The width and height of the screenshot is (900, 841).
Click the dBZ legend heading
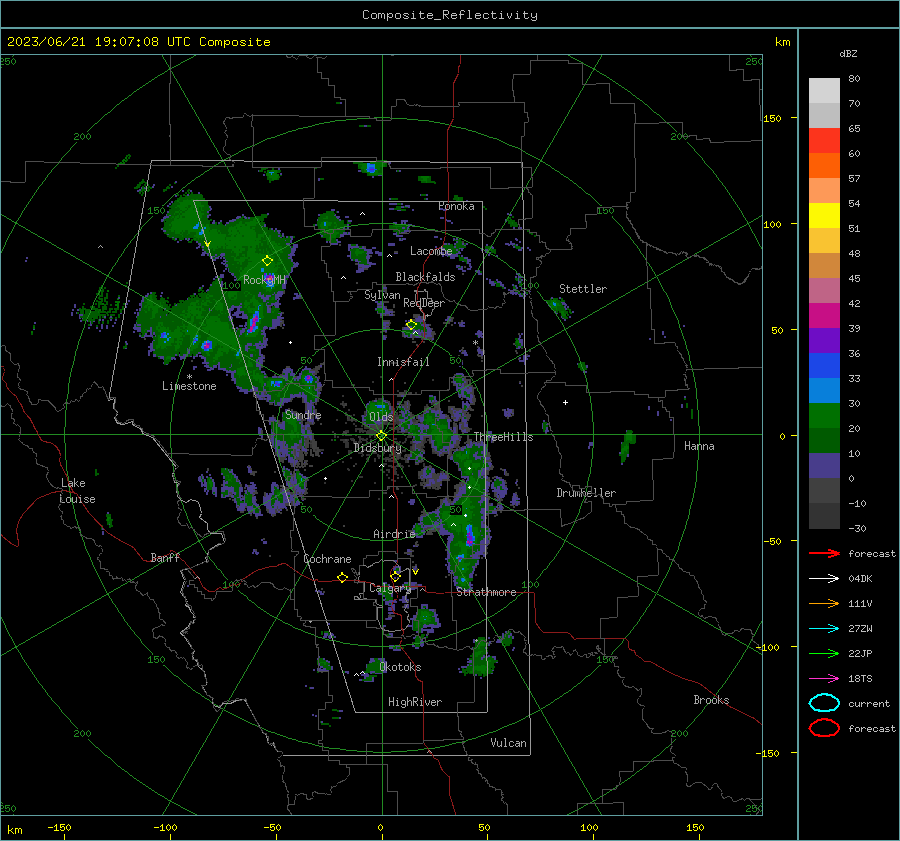(848, 54)
